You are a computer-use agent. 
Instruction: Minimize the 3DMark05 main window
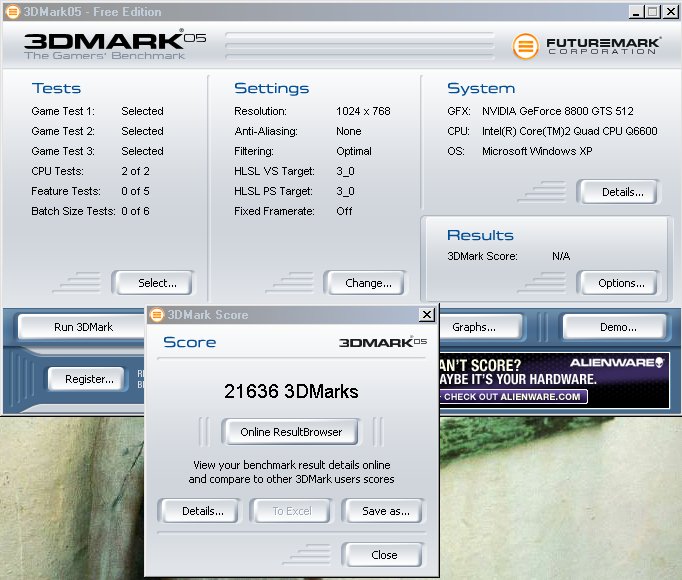(636, 12)
